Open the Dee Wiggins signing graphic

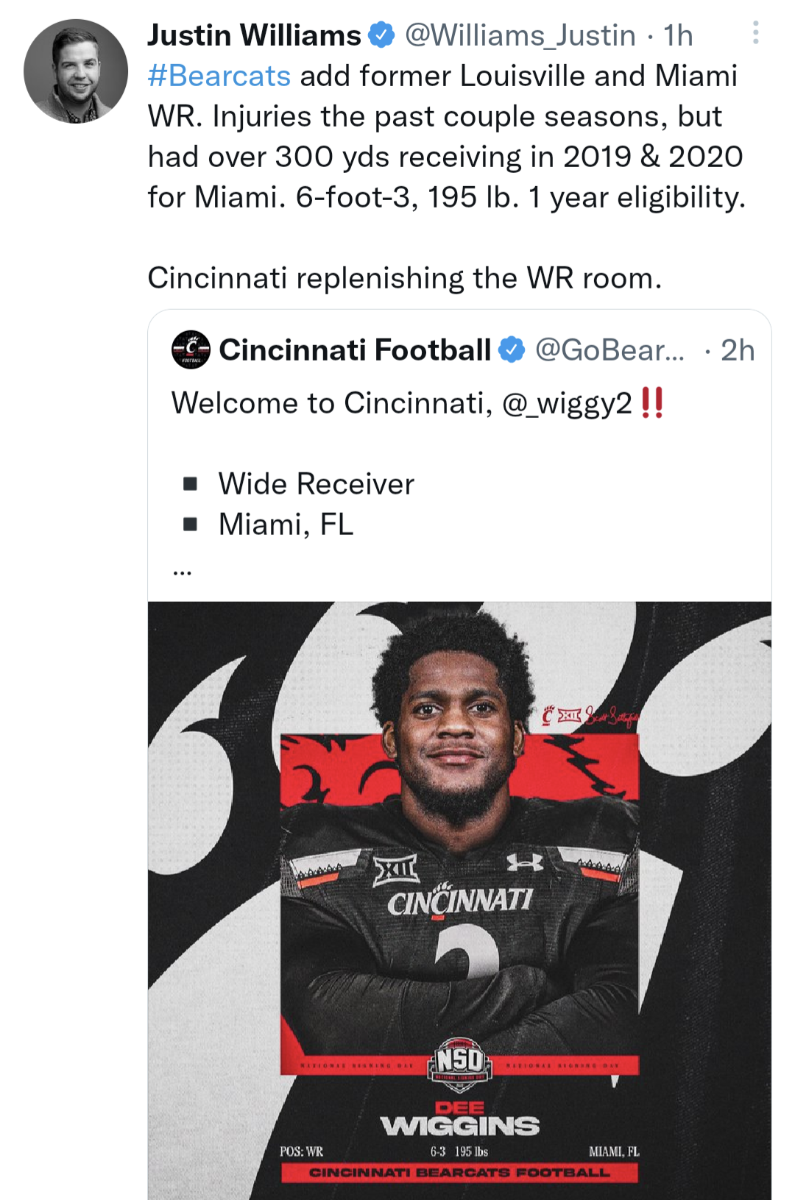coord(460,900)
